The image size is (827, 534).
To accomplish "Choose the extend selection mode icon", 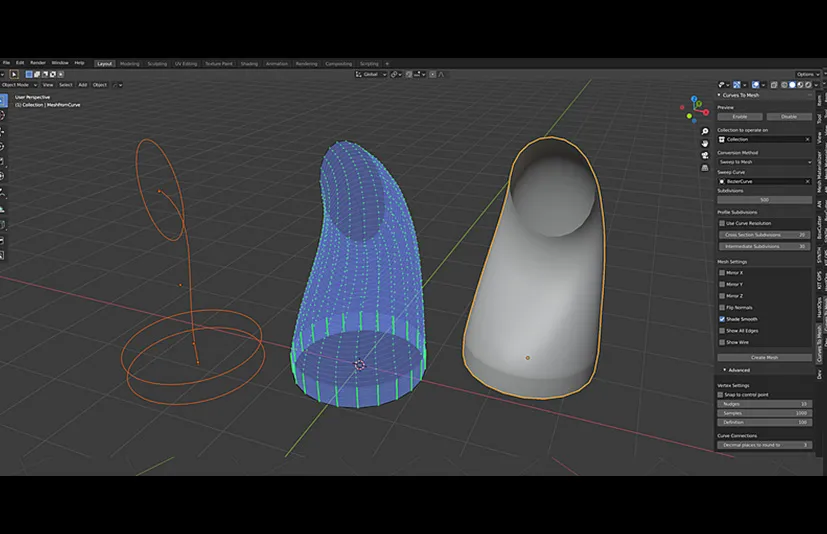I will coord(37,74).
